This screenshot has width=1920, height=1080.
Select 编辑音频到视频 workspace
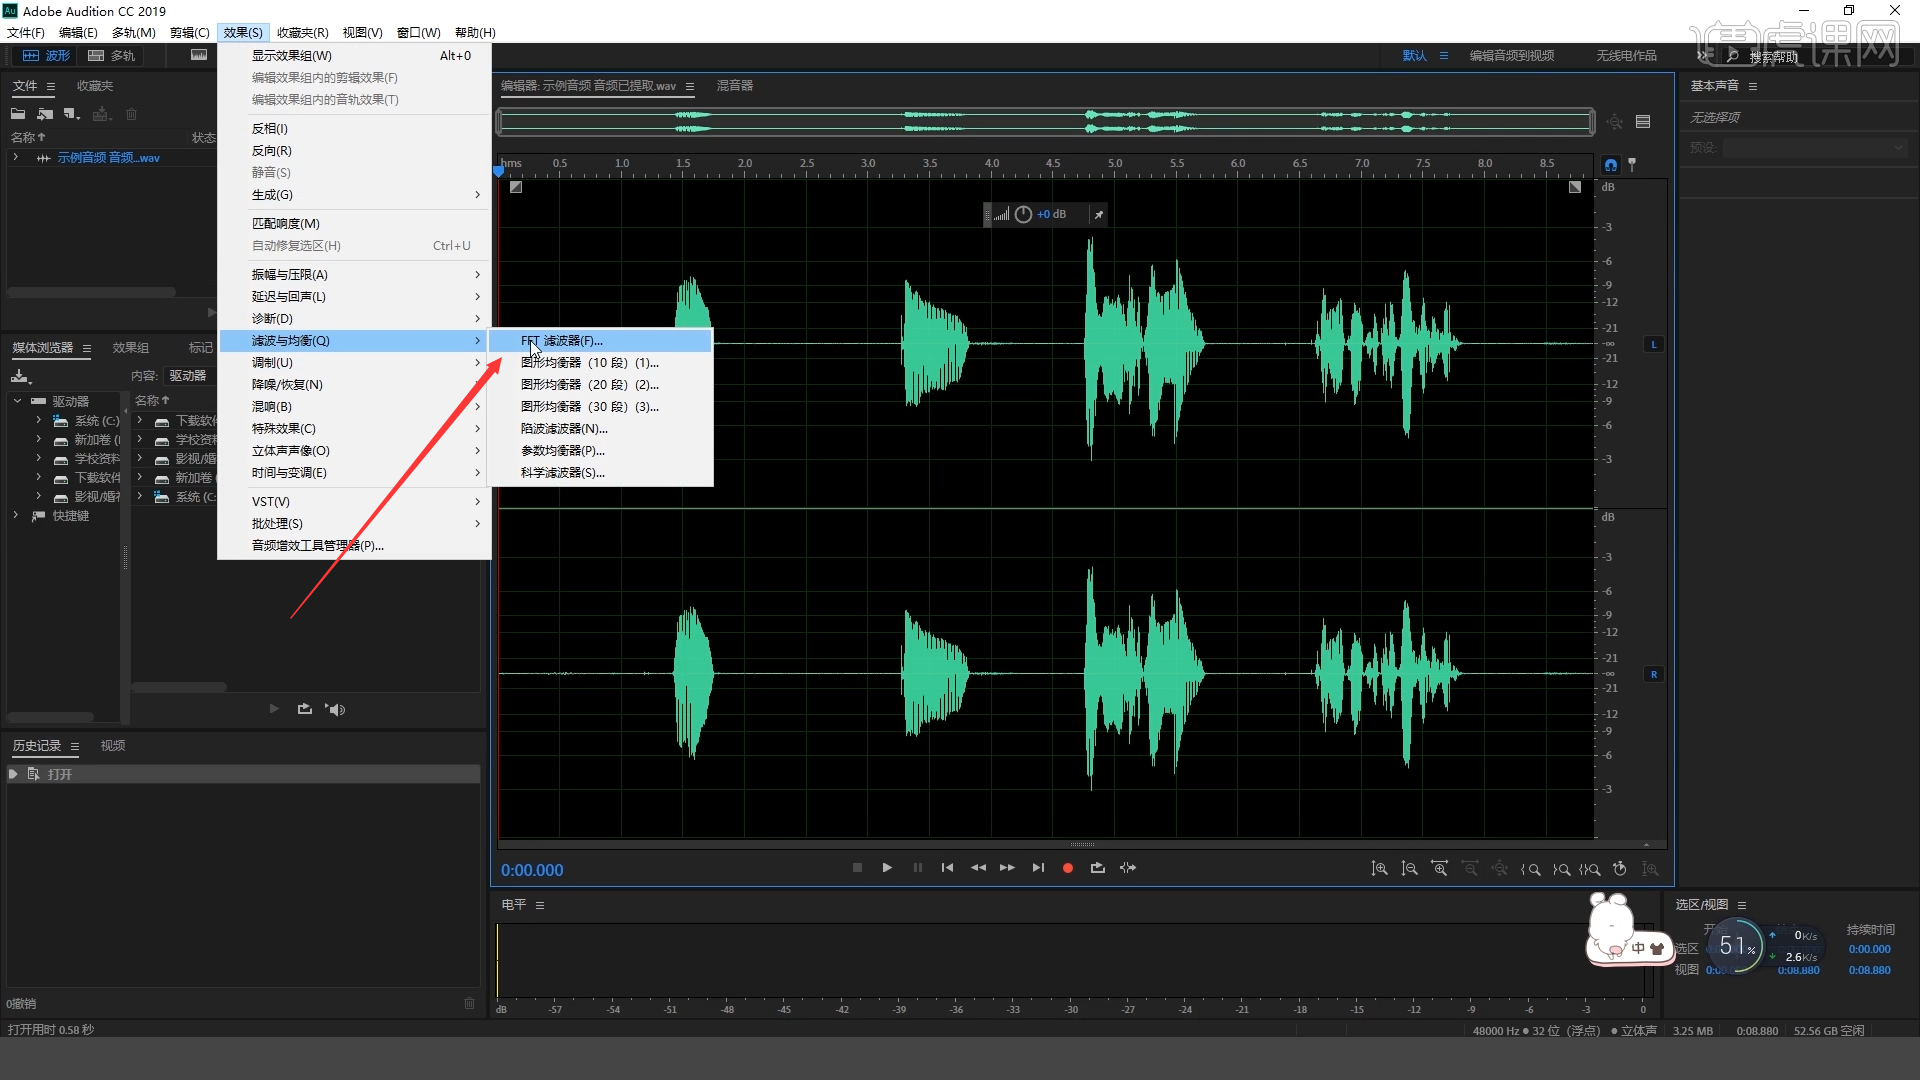click(x=1512, y=56)
